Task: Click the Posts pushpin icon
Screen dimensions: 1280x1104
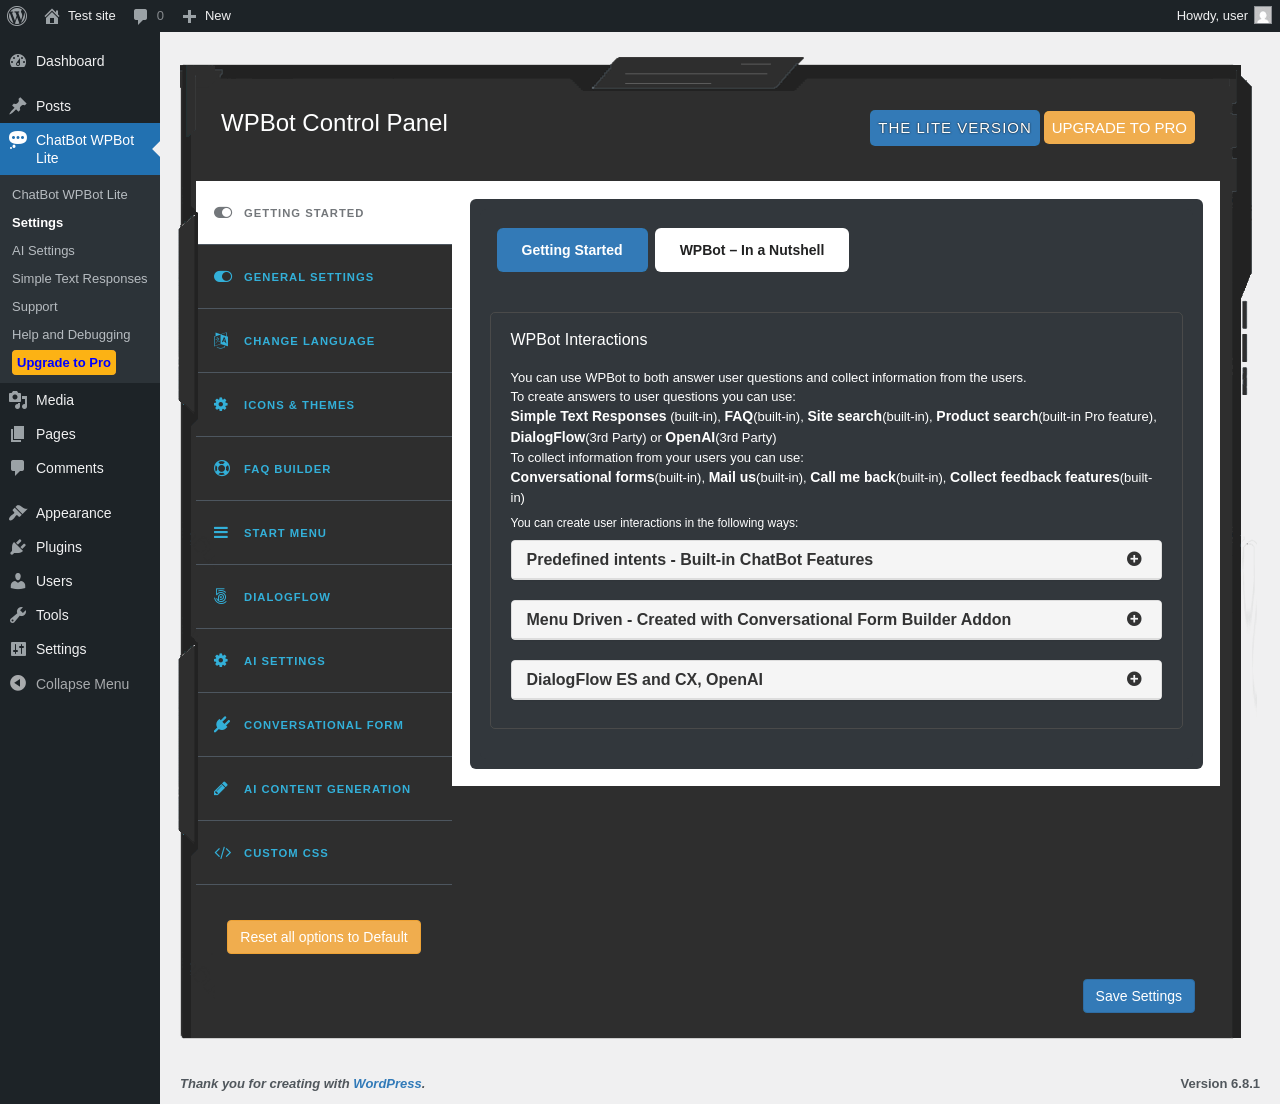Action: click(x=18, y=106)
